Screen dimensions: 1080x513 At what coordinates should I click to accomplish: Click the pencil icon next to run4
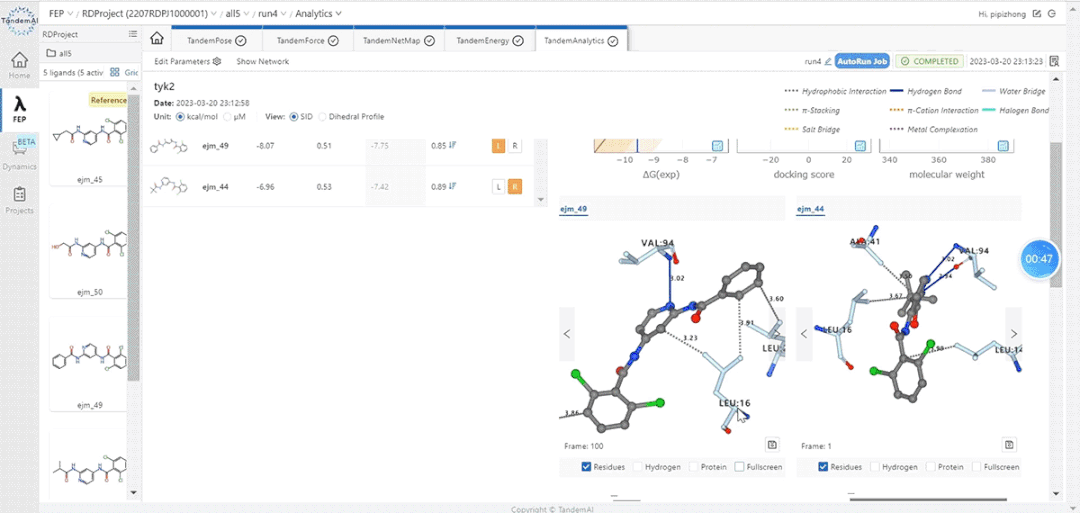828,62
